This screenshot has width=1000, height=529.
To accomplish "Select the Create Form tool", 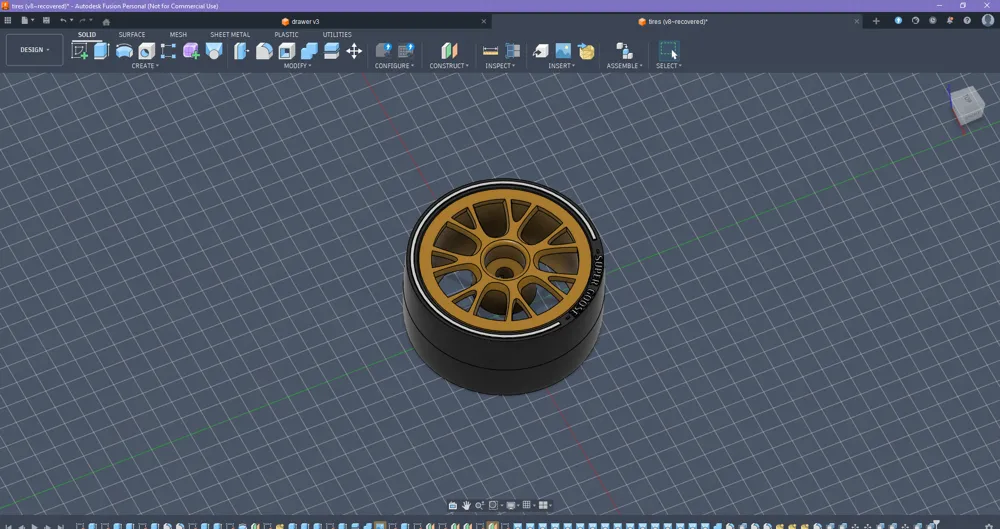I will pyautogui.click(x=191, y=51).
